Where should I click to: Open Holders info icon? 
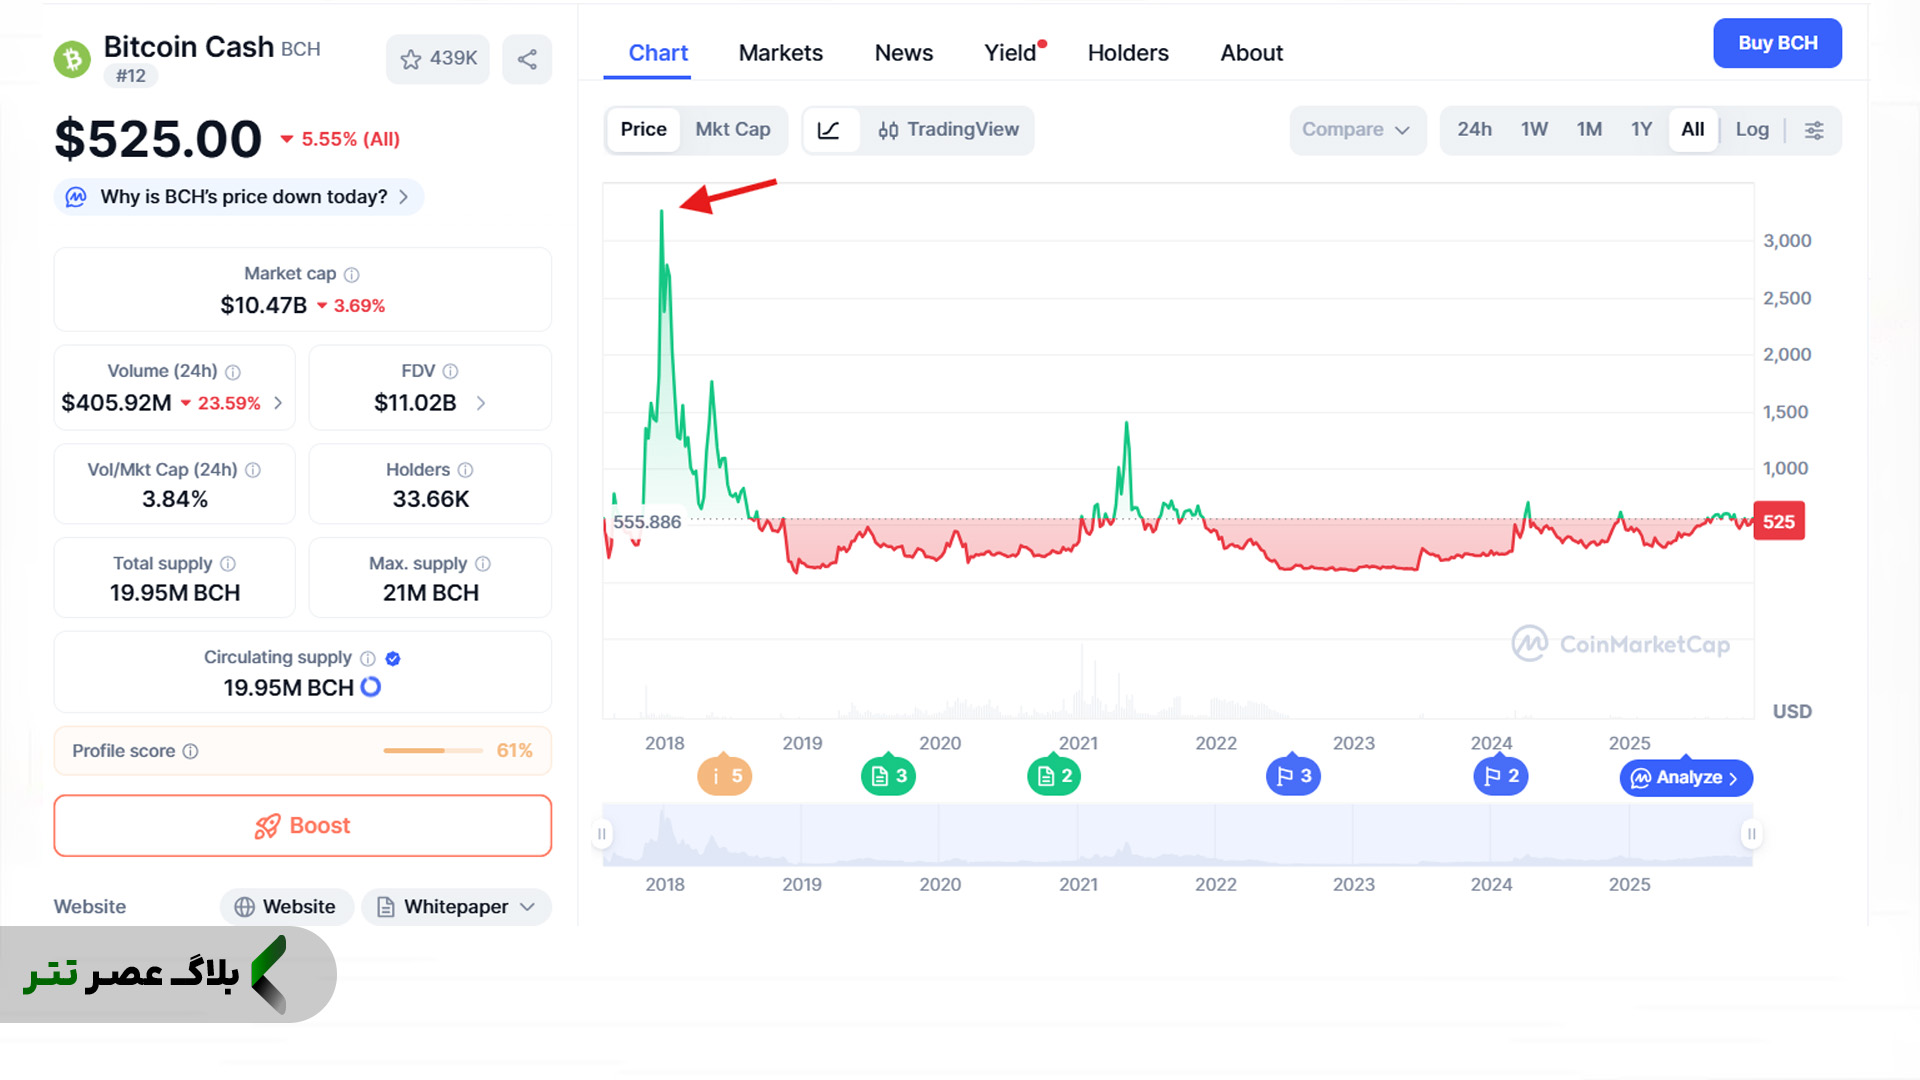click(466, 470)
